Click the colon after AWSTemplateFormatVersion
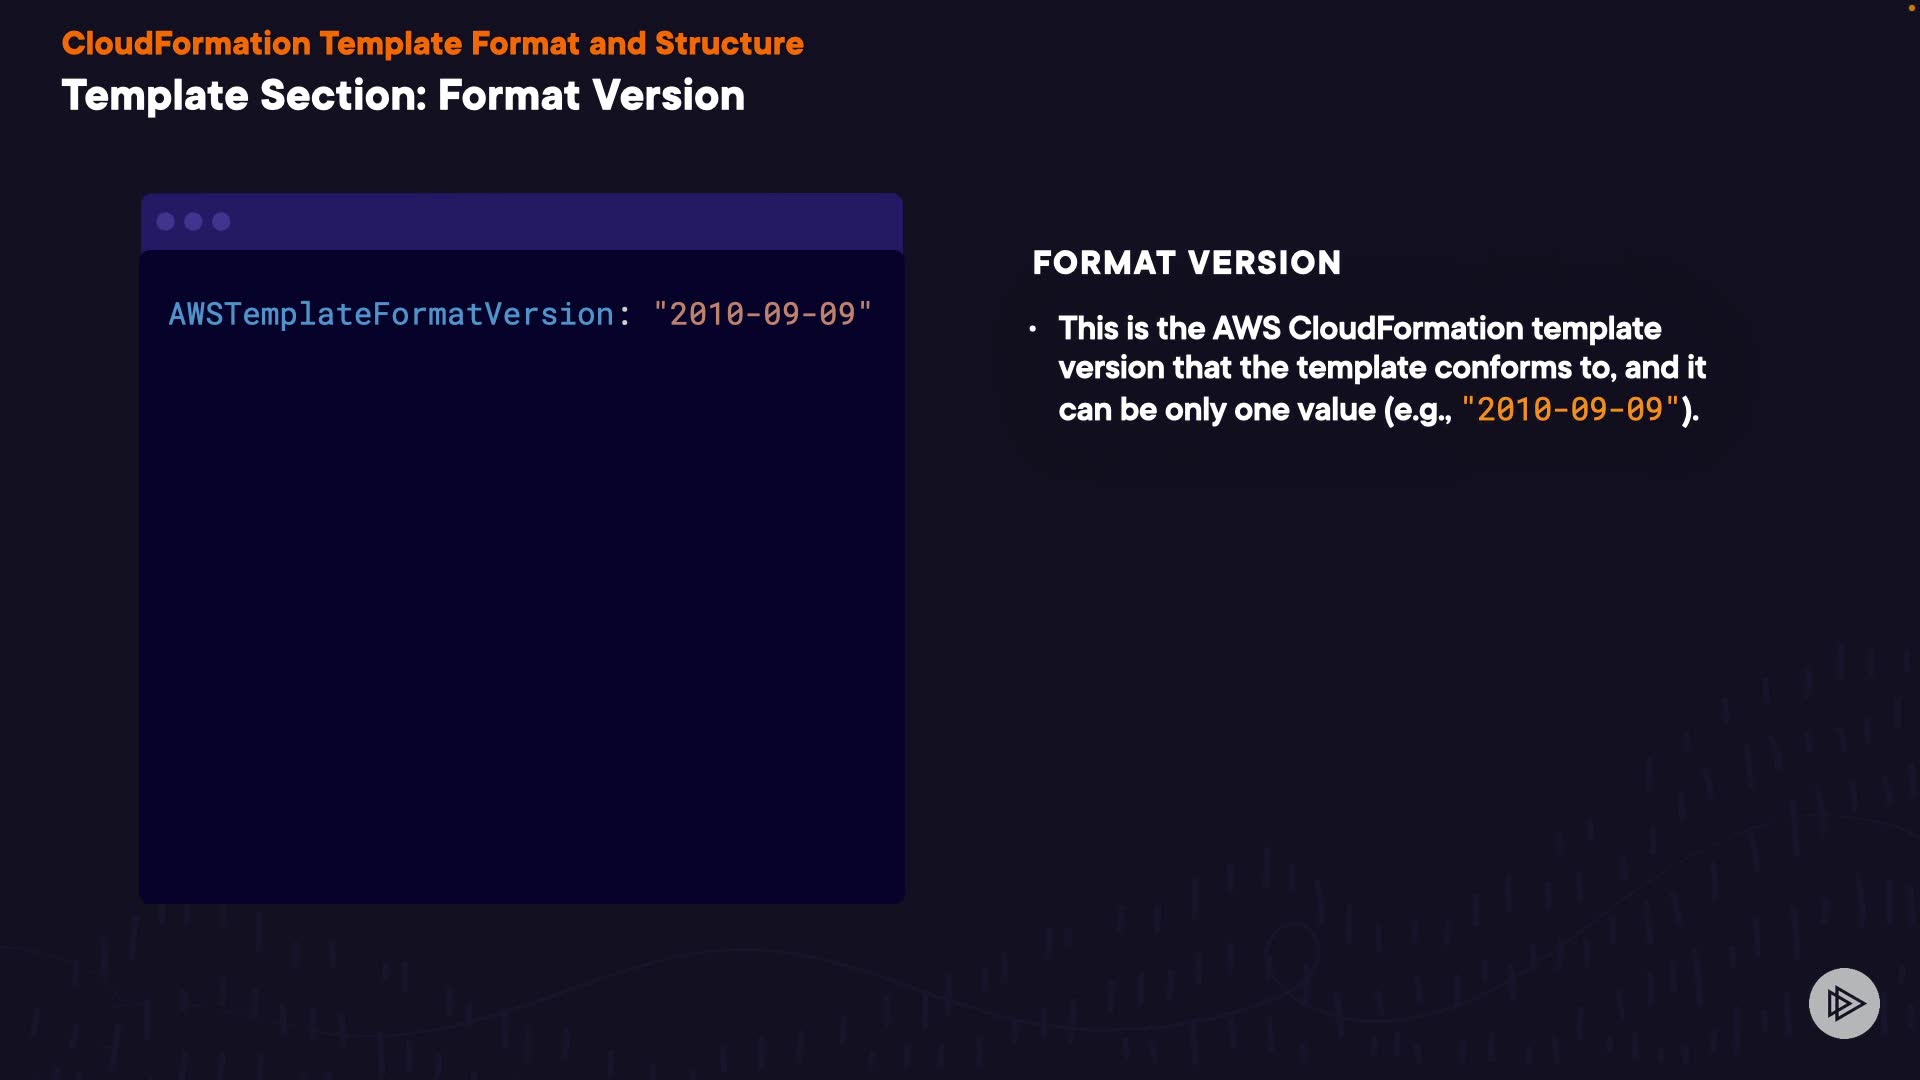 click(625, 316)
